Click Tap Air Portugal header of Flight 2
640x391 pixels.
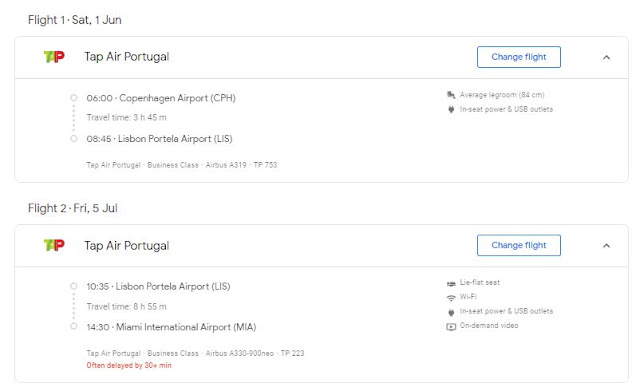click(x=127, y=245)
